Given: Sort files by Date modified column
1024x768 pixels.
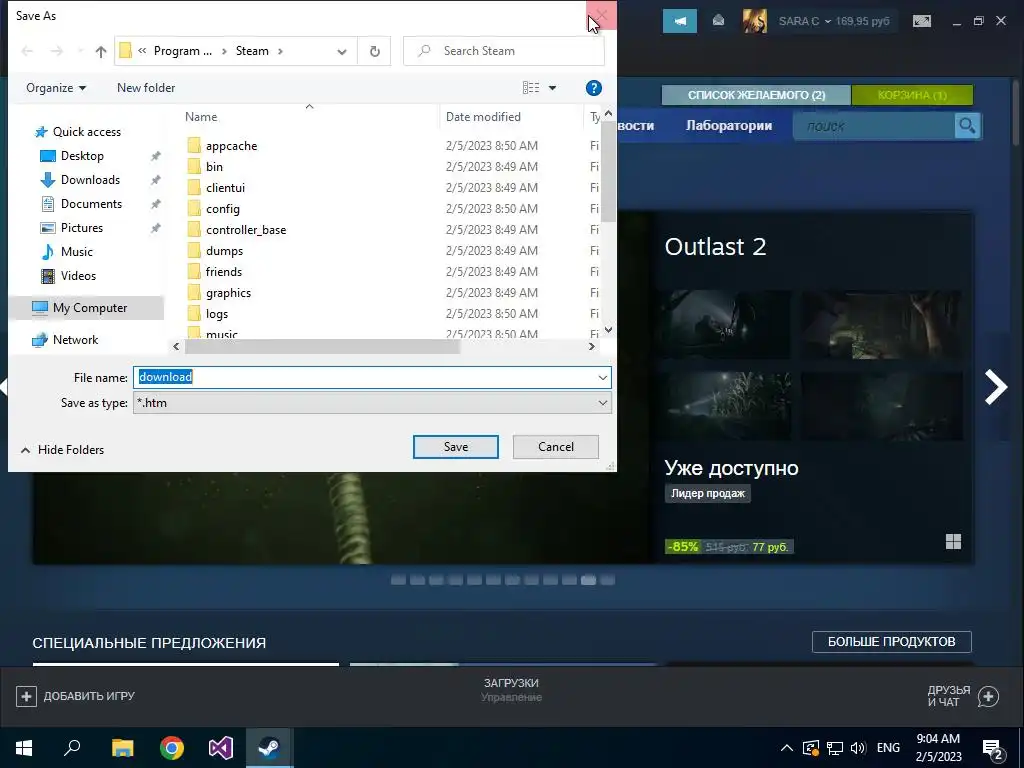Looking at the screenshot, I should (x=483, y=117).
